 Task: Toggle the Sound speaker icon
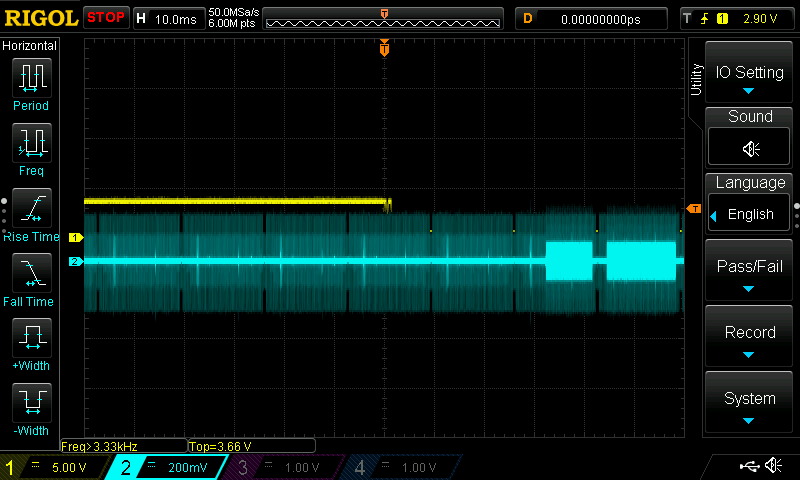(x=750, y=148)
